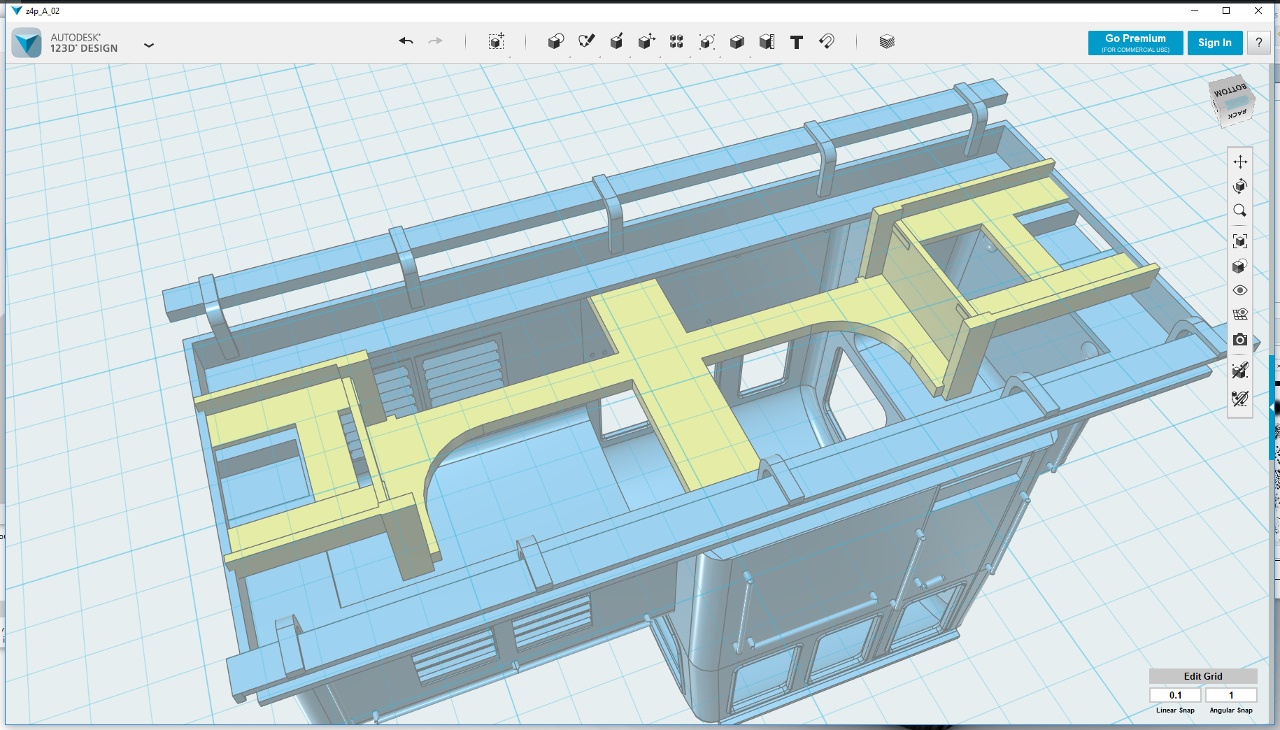Undo the last action with the arrow

[406, 41]
